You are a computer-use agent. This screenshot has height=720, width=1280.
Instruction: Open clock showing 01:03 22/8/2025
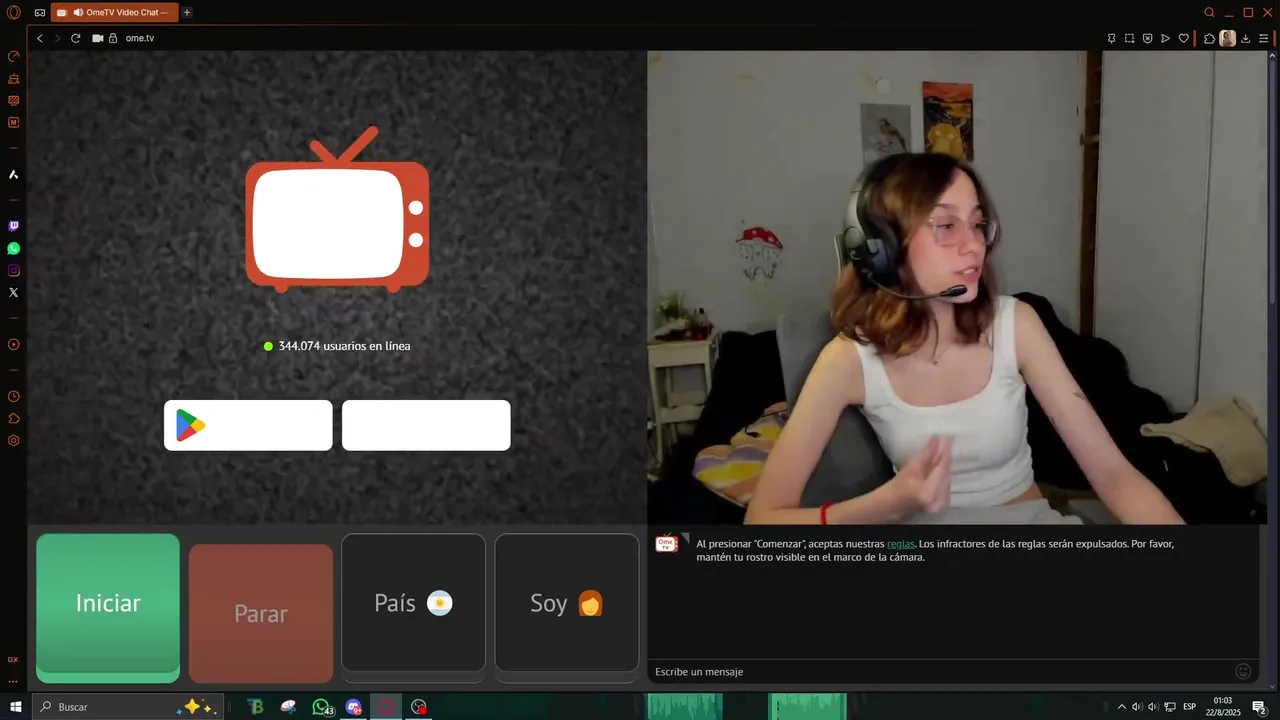click(x=1222, y=706)
